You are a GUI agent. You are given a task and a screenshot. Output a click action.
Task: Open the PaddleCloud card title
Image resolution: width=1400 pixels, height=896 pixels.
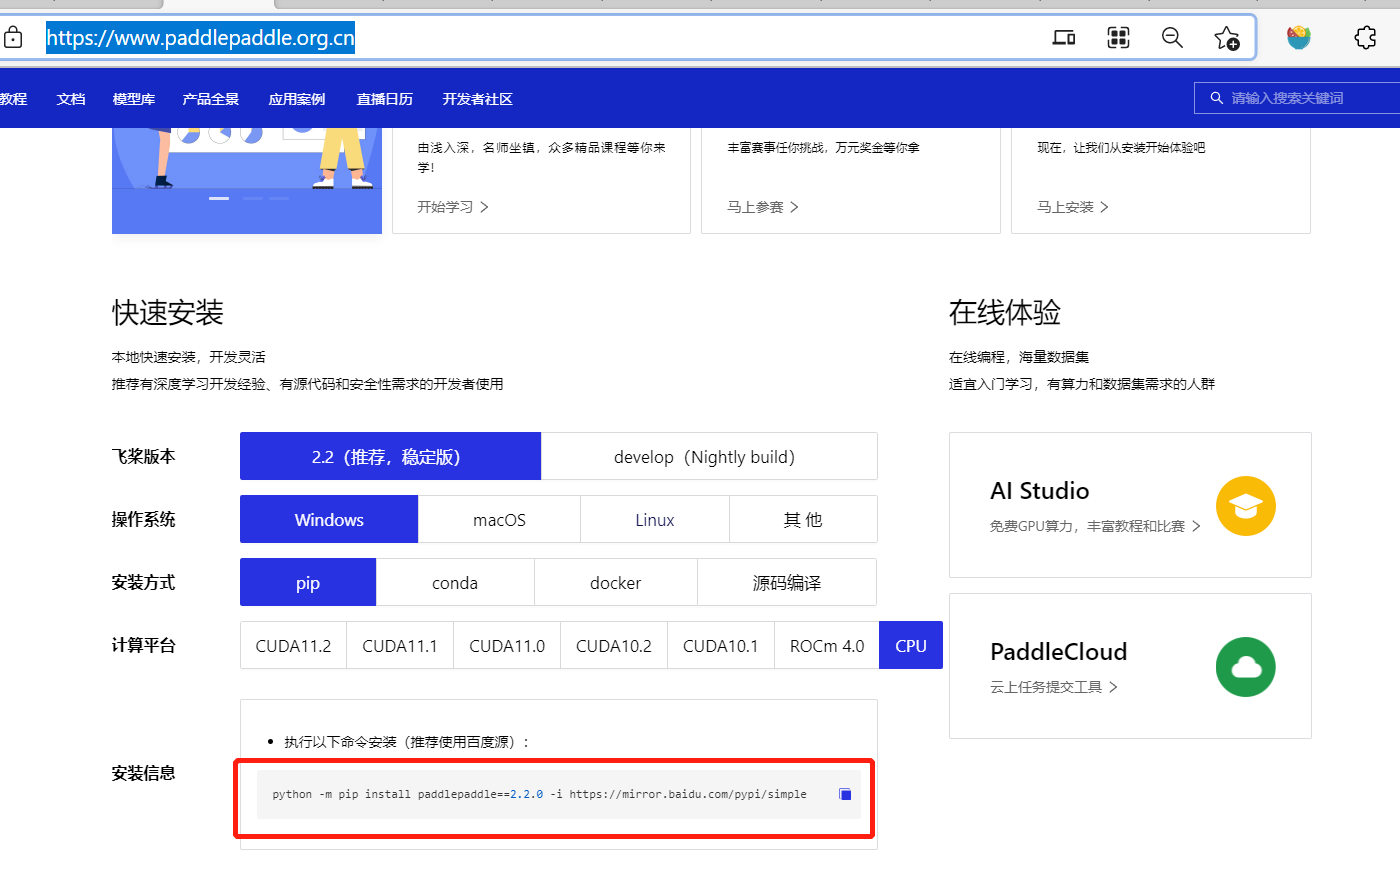pyautogui.click(x=1058, y=652)
